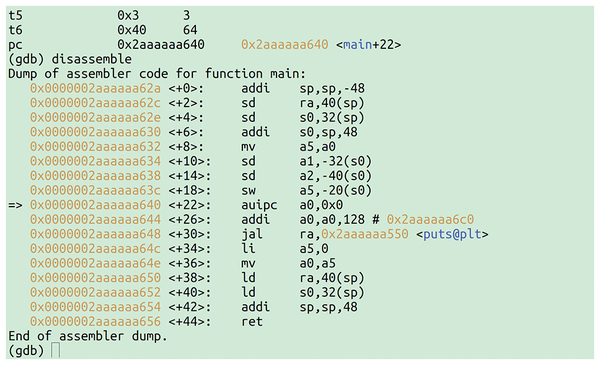Click the operand sp,sp,-48
Screen dimensions: 600x365
coord(332,89)
